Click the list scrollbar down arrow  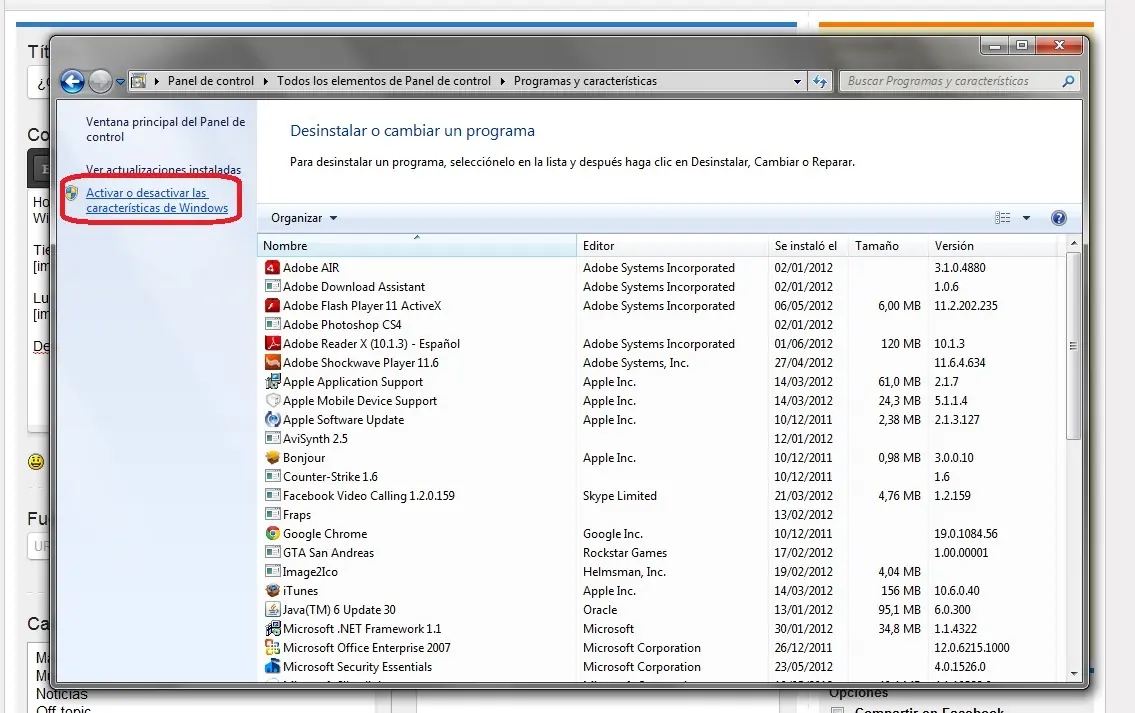(1073, 673)
